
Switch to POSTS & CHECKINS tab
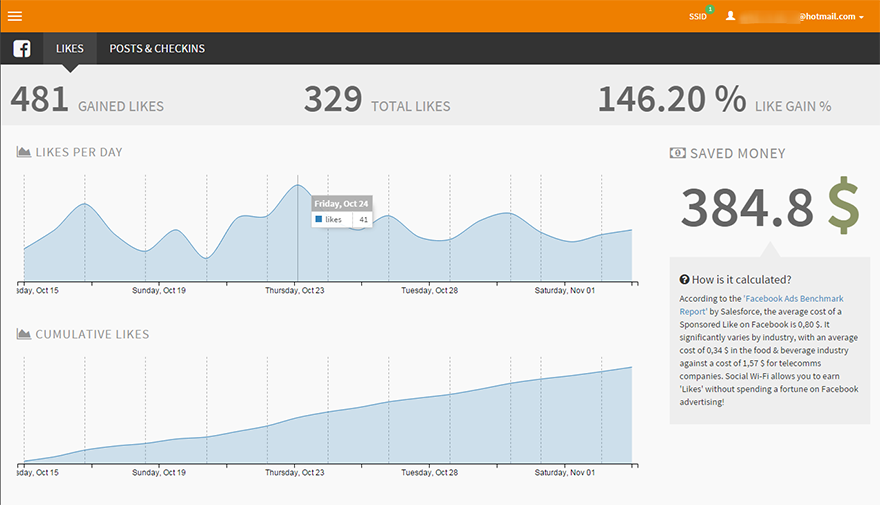157,49
